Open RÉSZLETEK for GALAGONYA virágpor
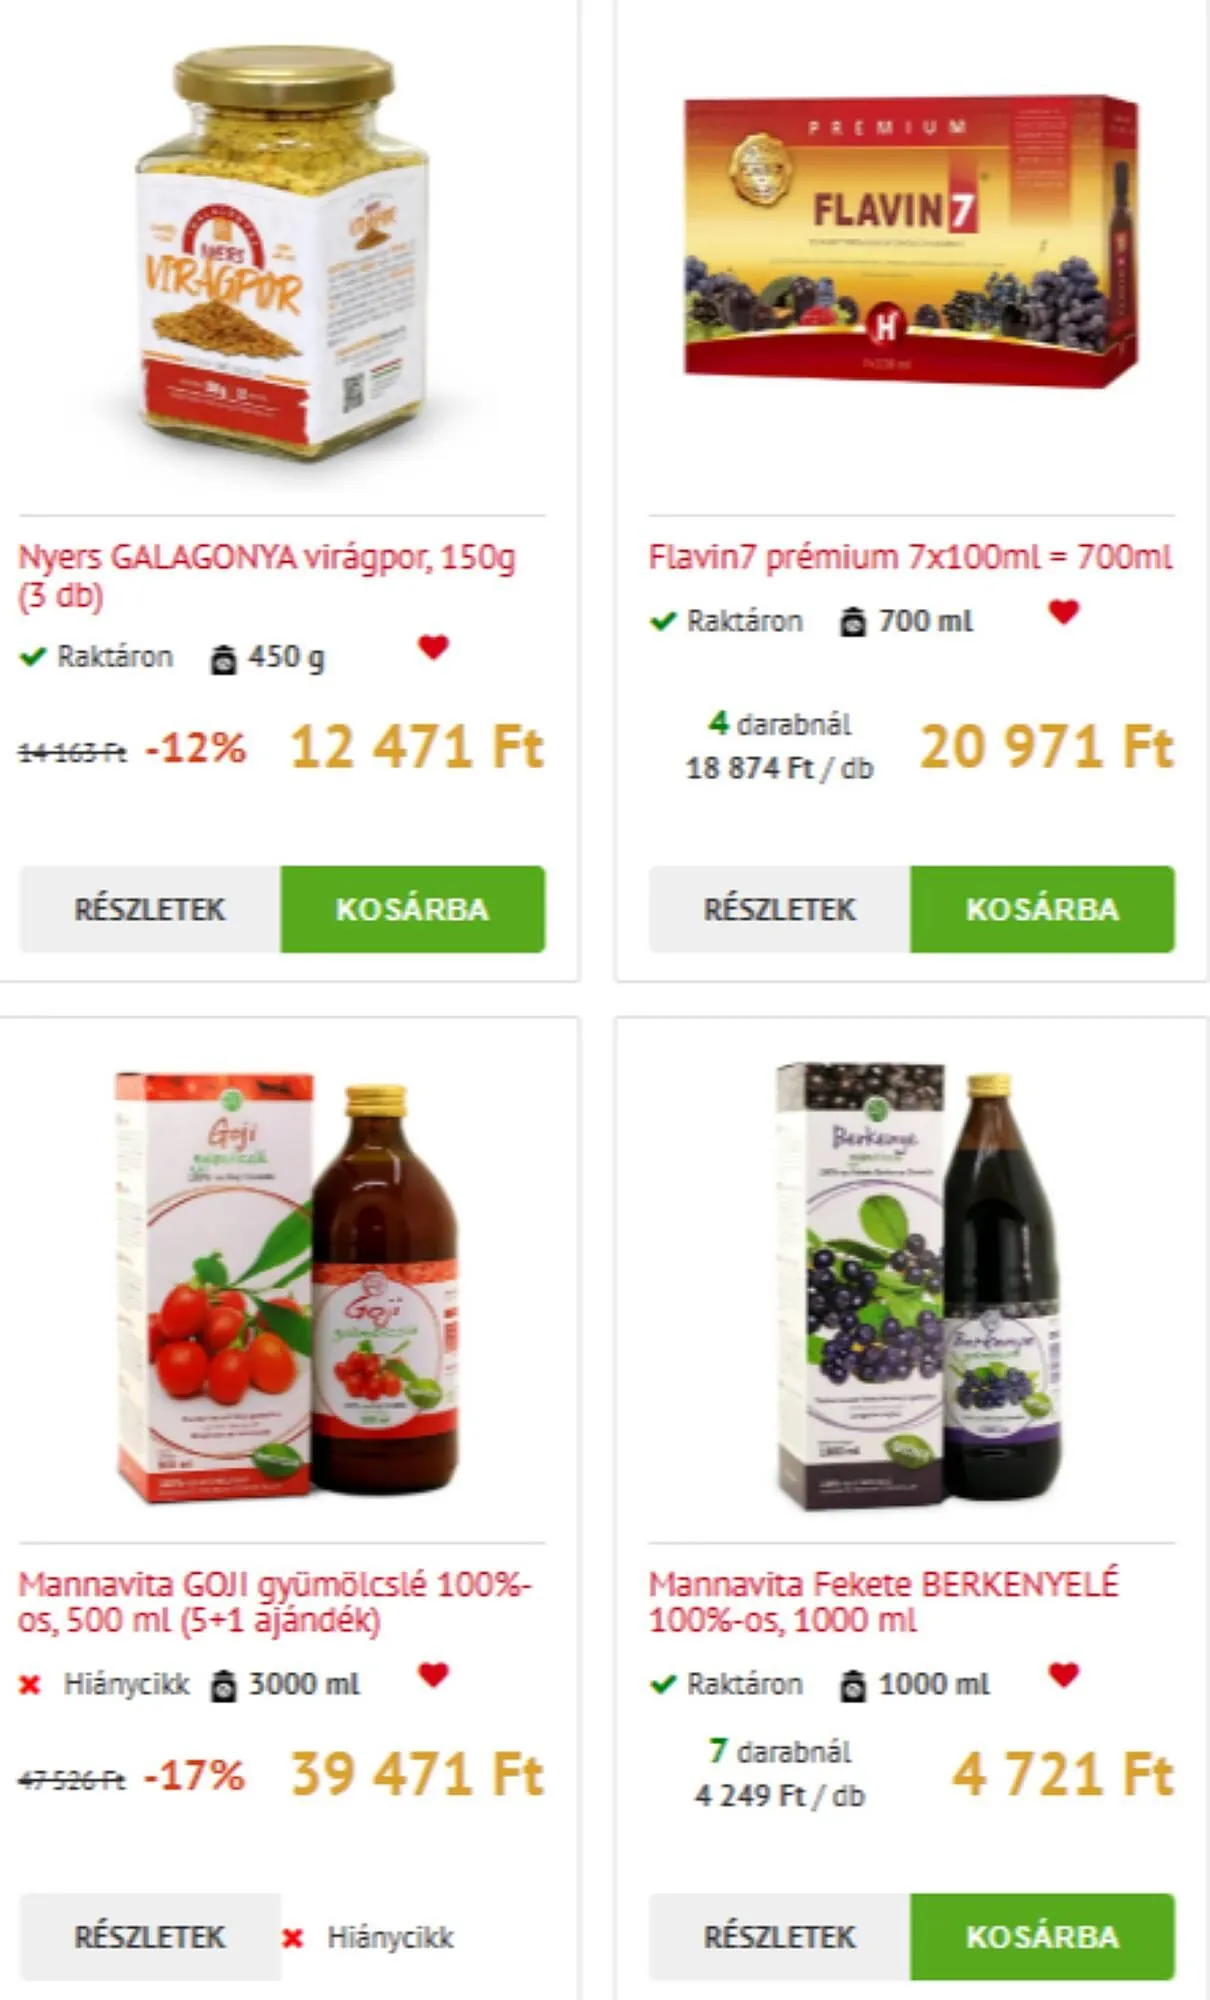The height and width of the screenshot is (2000, 1210). pyautogui.click(x=150, y=909)
